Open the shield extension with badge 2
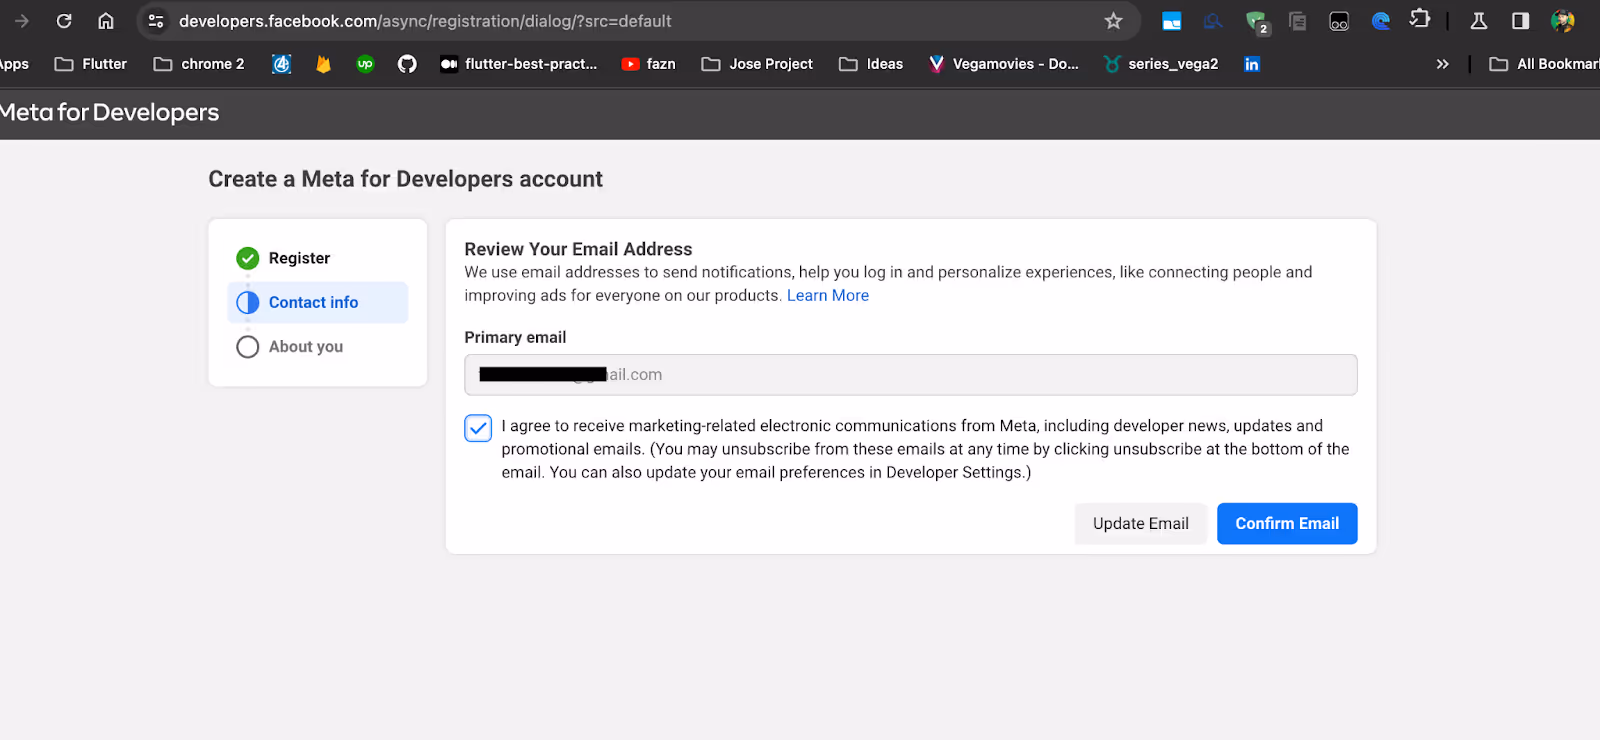The height and width of the screenshot is (740, 1600). coord(1256,22)
